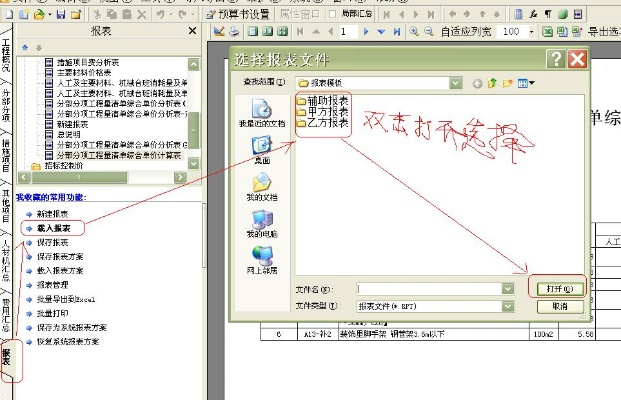Open the view menu dropdown in dialog
Image resolution: width=621 pixels, height=400 pixels.
526,81
